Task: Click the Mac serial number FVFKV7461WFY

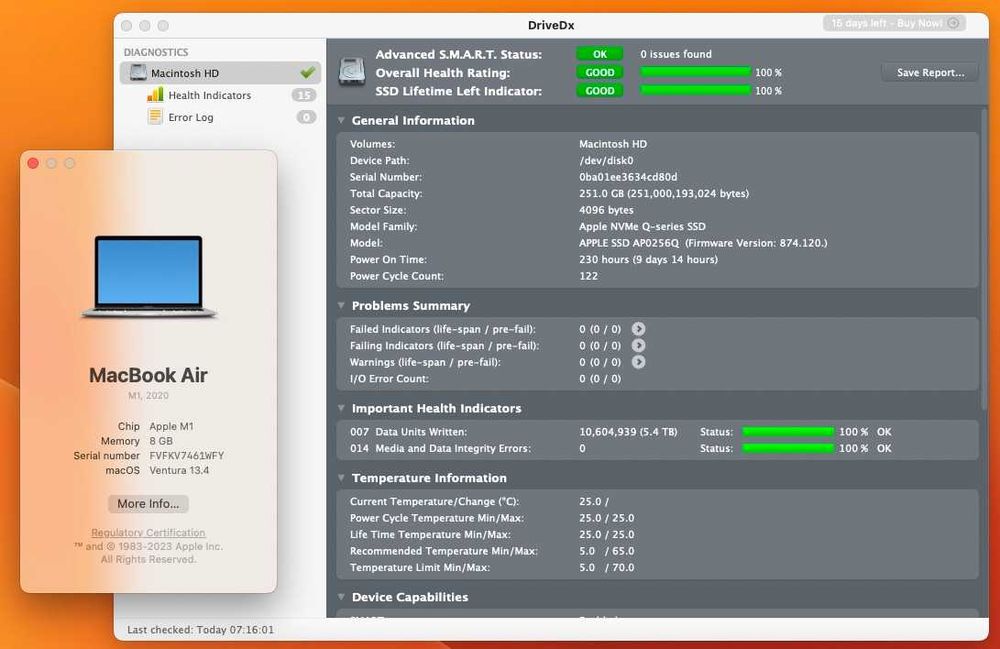Action: [187, 456]
